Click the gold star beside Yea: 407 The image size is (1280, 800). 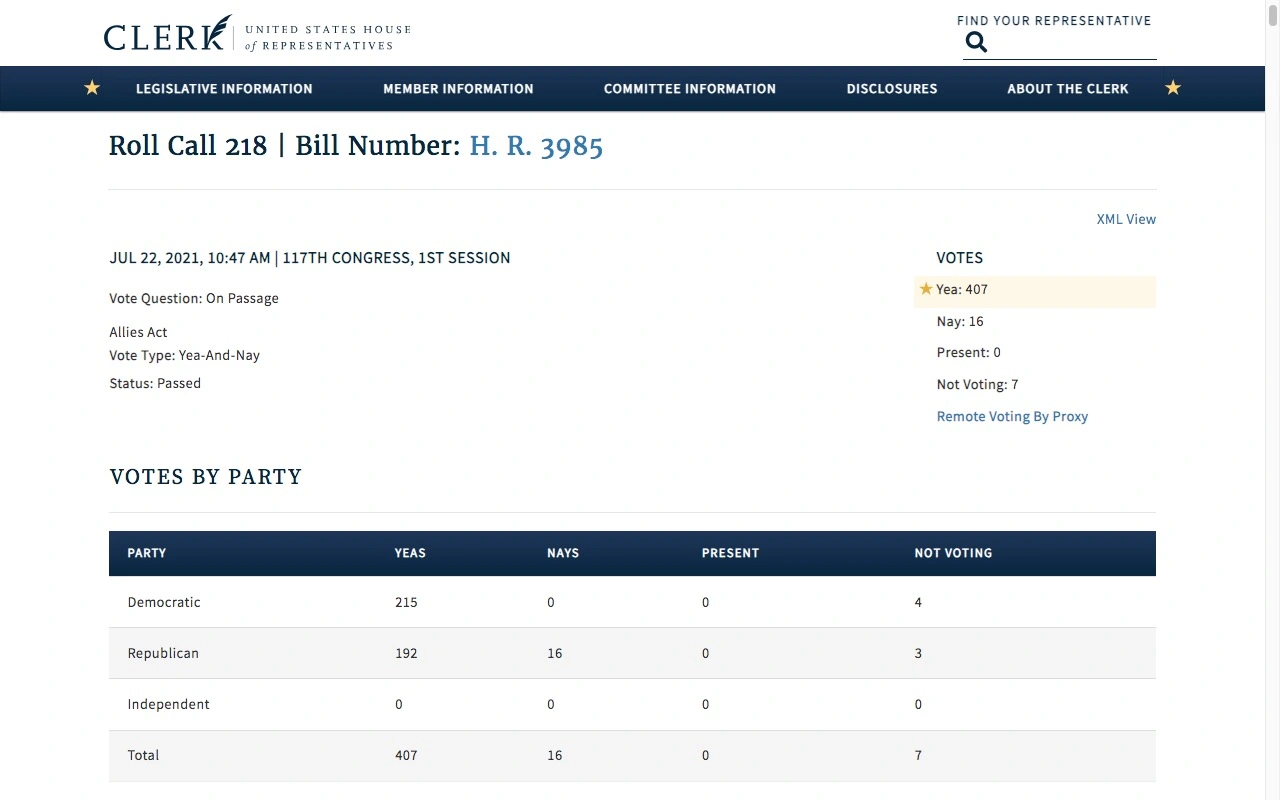pos(925,289)
